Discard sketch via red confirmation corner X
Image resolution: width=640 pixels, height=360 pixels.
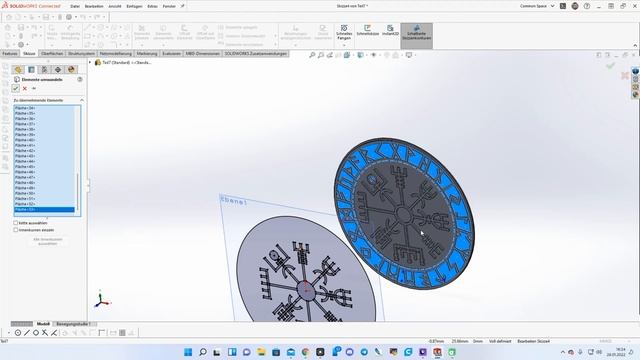(625, 76)
